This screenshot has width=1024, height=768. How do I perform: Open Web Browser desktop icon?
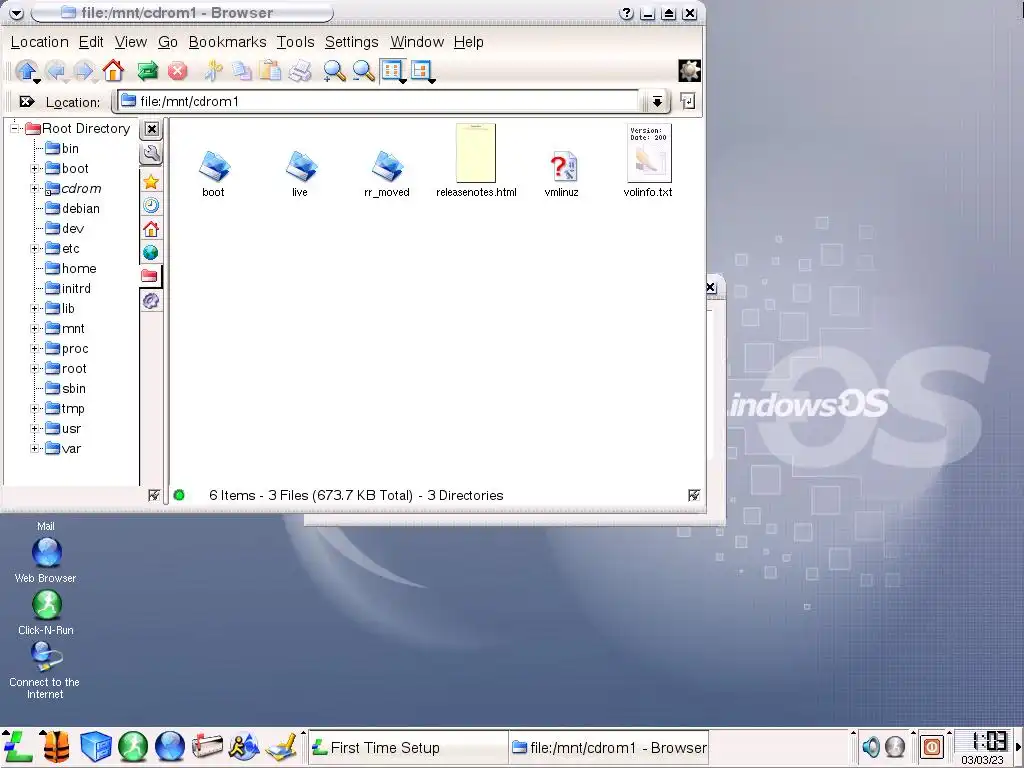(x=46, y=560)
